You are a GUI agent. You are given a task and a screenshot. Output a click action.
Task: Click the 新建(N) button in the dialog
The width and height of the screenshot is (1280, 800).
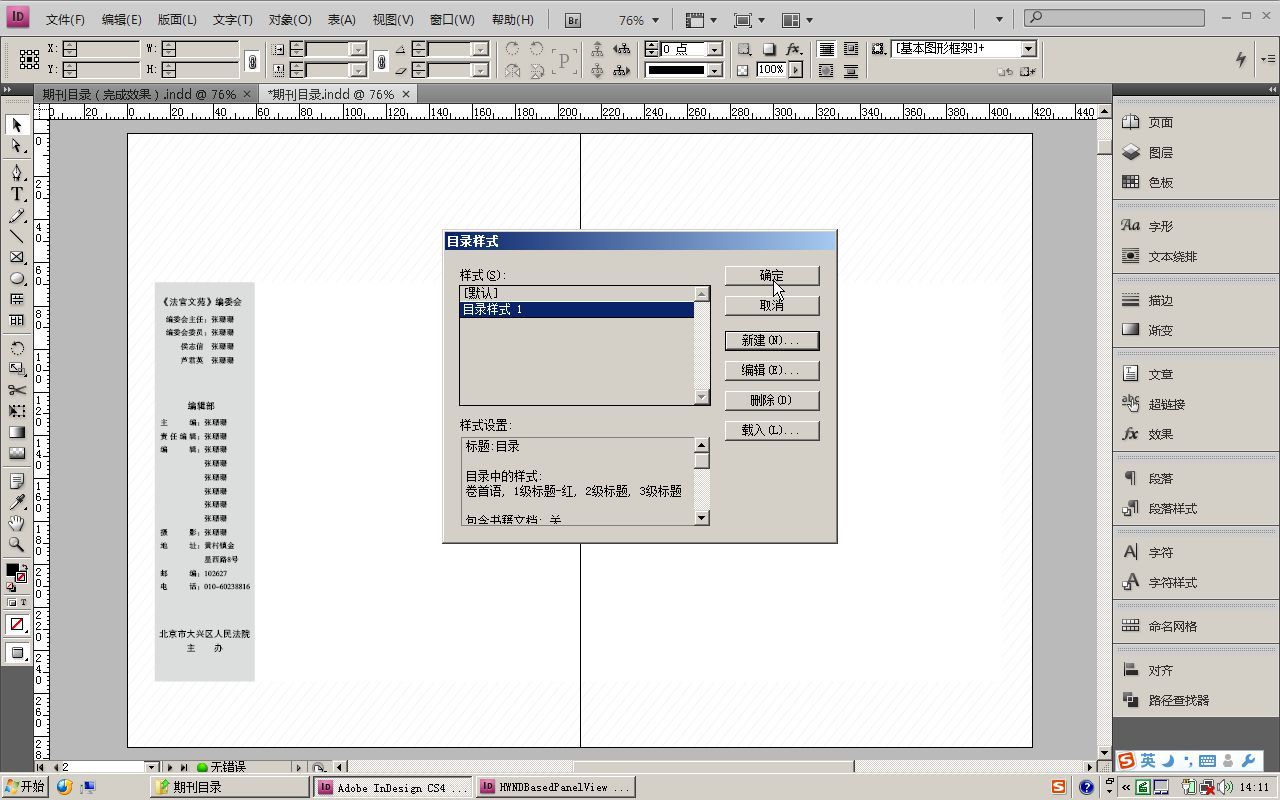(771, 340)
